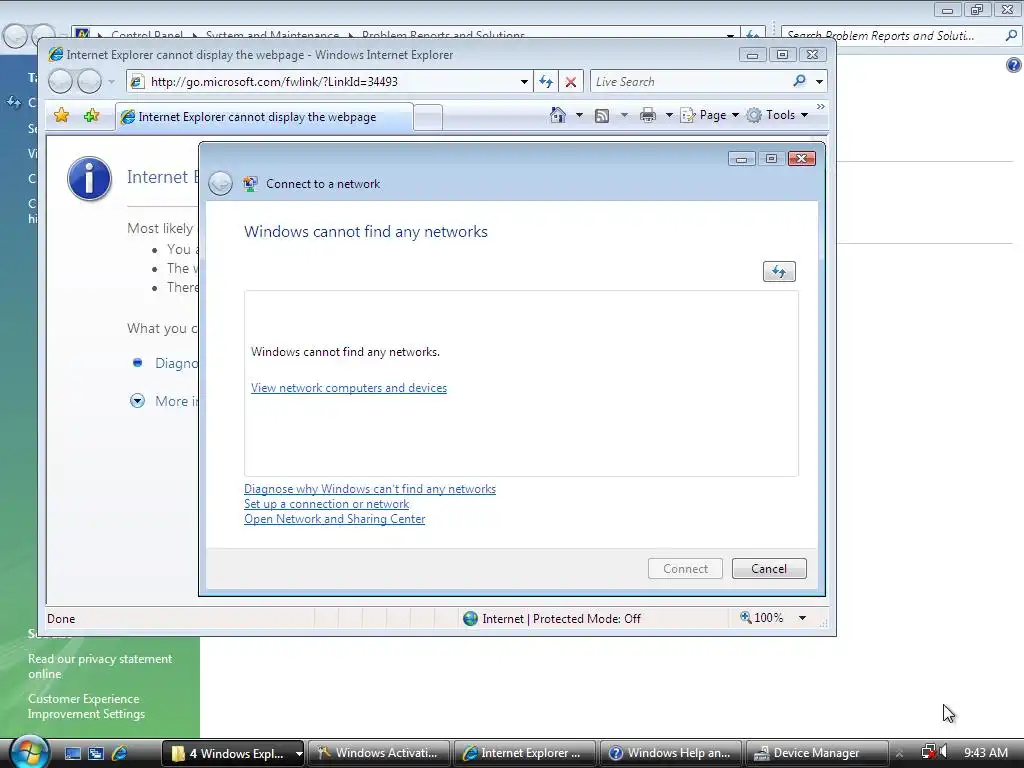Open network status tray icon

(x=928, y=752)
